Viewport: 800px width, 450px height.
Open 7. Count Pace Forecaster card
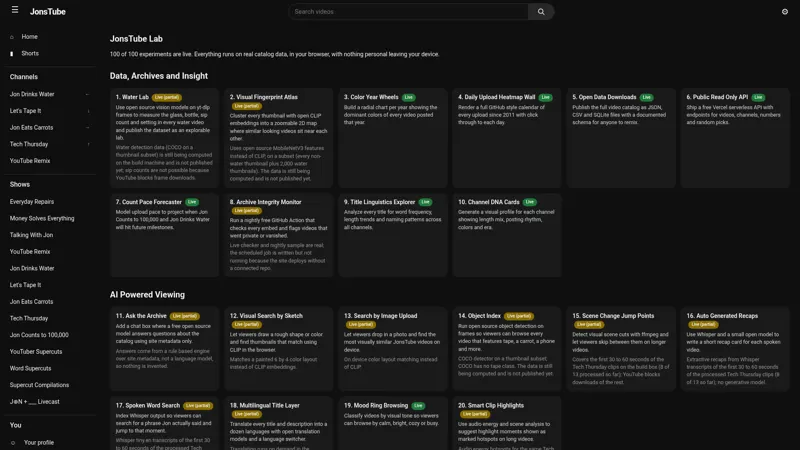point(164,235)
